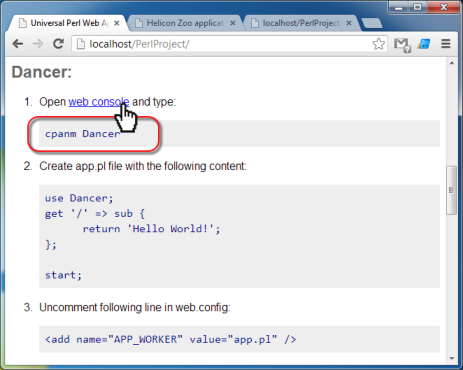Bookmark this page with the star icon
Screen dimensions: 463x370
click(x=378, y=44)
